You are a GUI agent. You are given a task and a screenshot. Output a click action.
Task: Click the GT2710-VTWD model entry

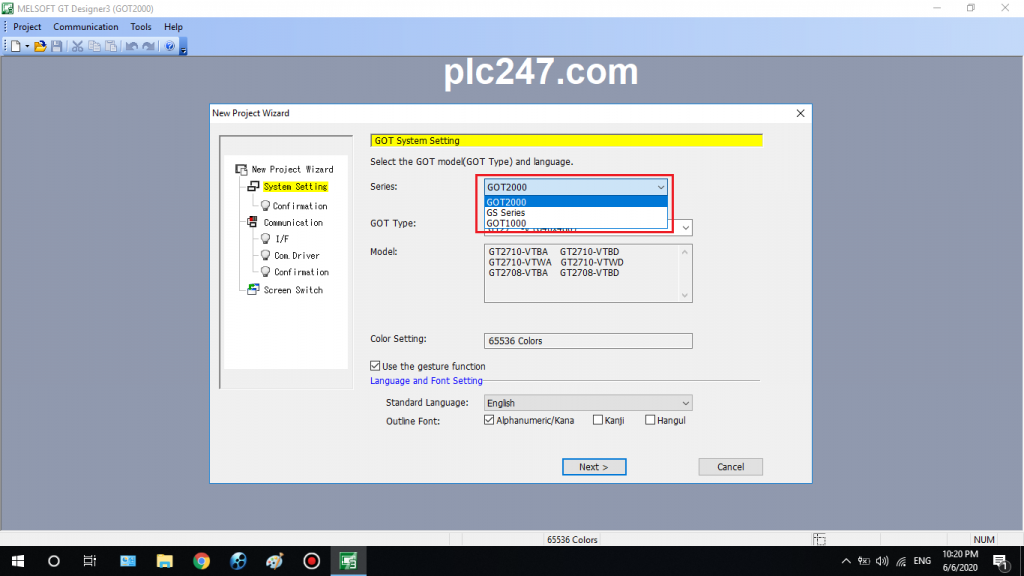pos(592,263)
